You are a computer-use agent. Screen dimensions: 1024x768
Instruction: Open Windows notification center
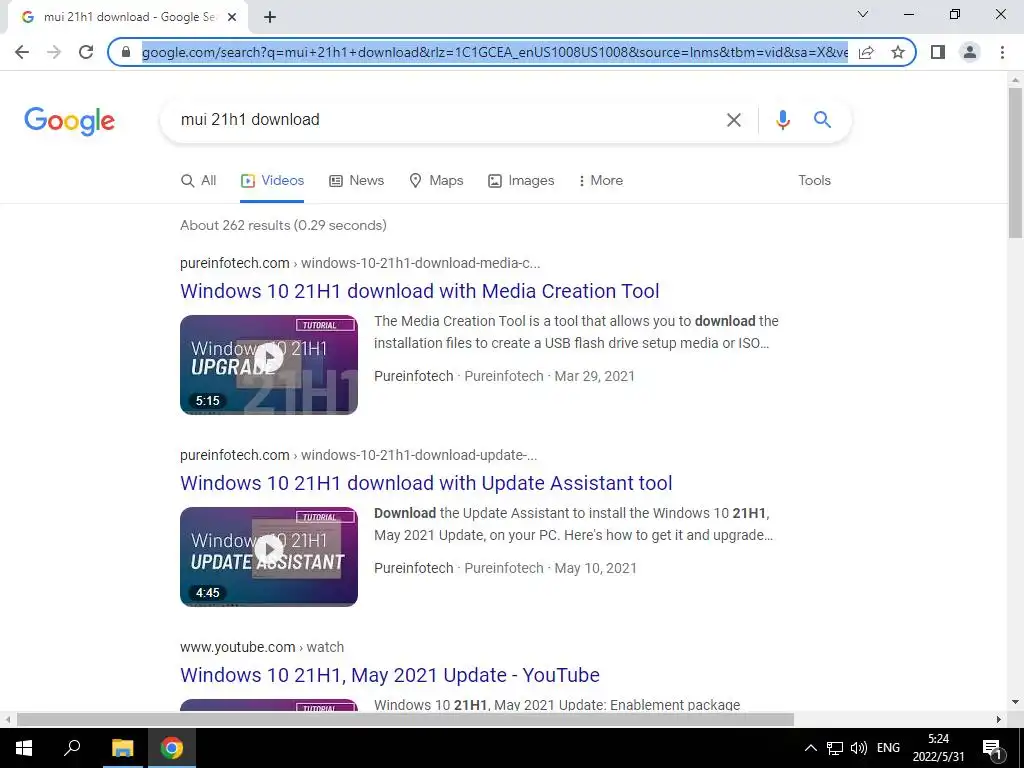click(992, 749)
